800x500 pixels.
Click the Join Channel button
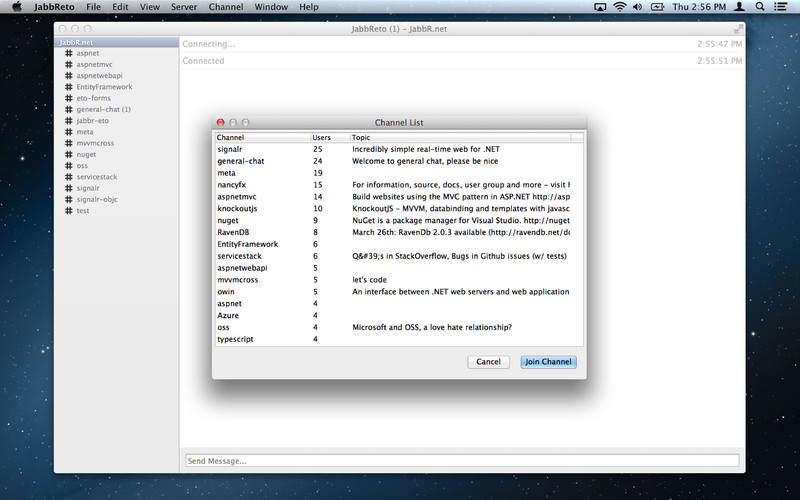point(548,362)
